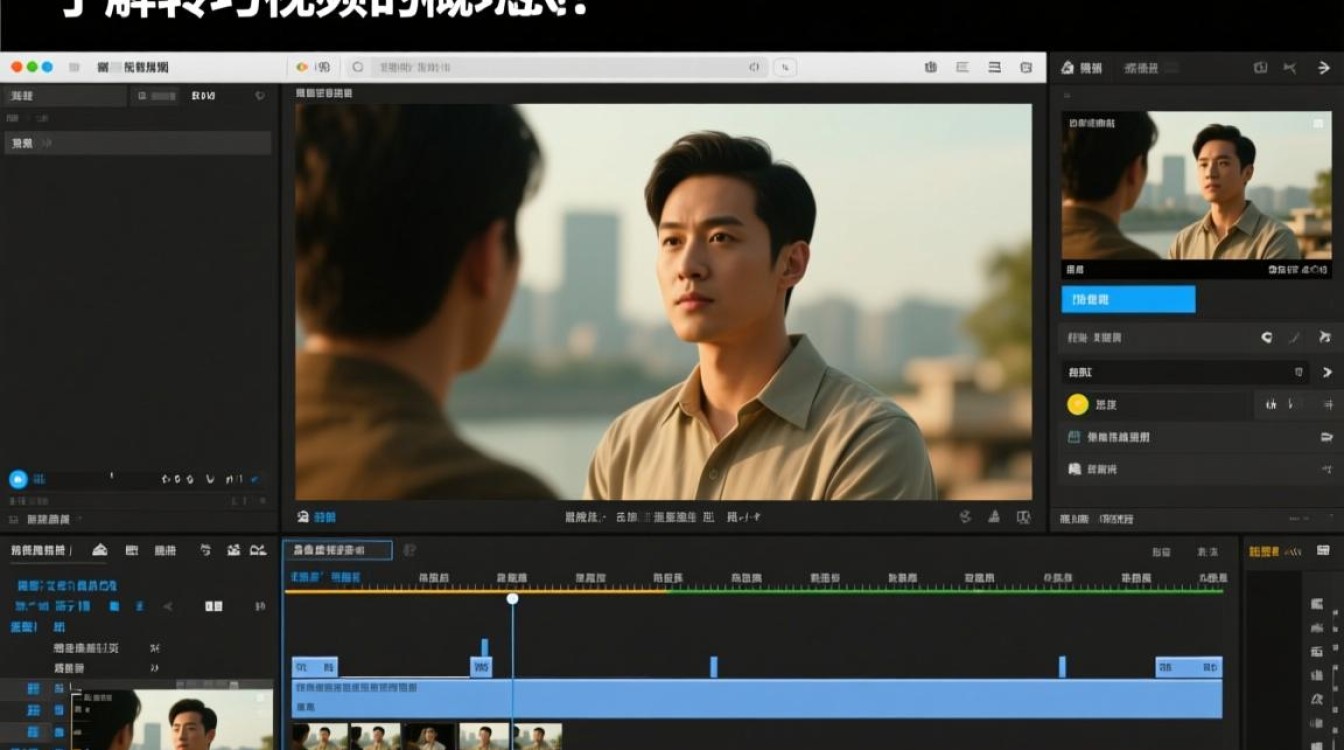Select the highlighted row in the left panel list
1344x750 pixels.
[138, 143]
